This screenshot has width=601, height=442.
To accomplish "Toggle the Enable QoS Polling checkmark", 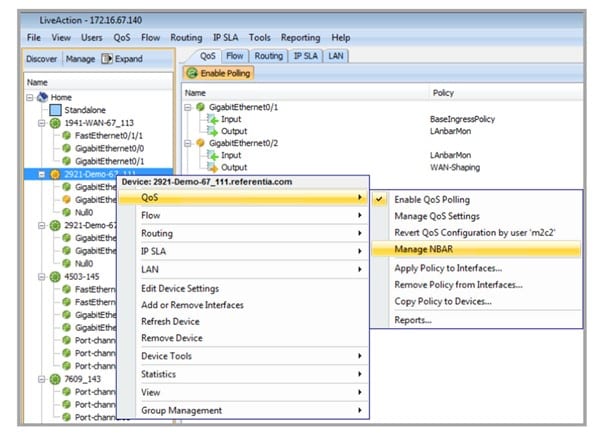I will point(379,199).
